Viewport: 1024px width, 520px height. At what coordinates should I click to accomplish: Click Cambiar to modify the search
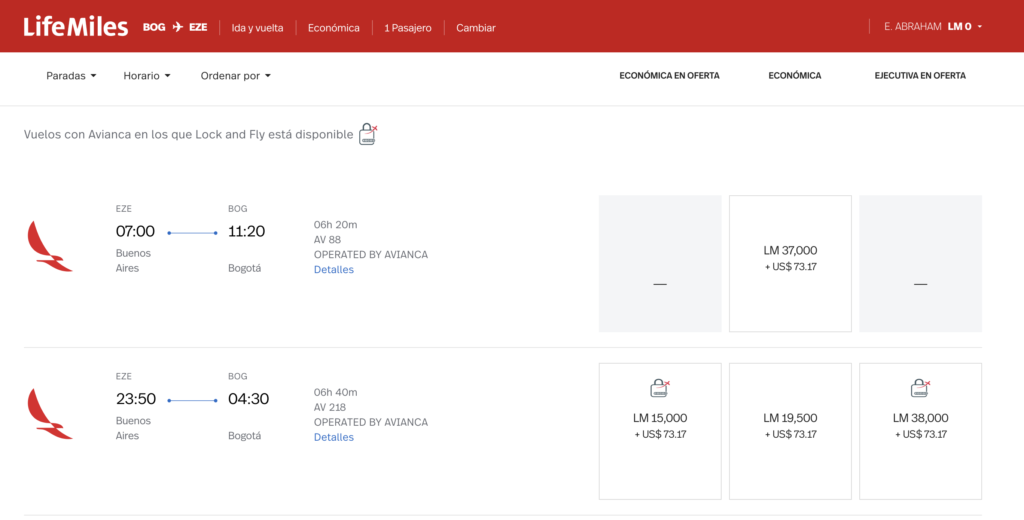coord(476,28)
